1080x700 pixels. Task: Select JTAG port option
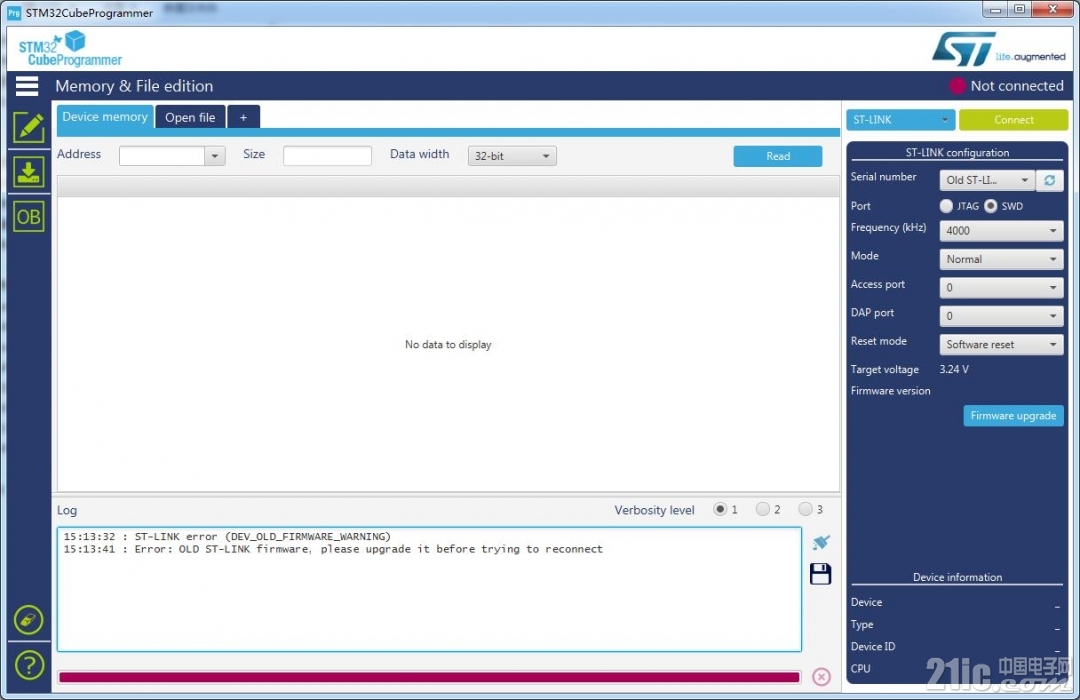[946, 206]
